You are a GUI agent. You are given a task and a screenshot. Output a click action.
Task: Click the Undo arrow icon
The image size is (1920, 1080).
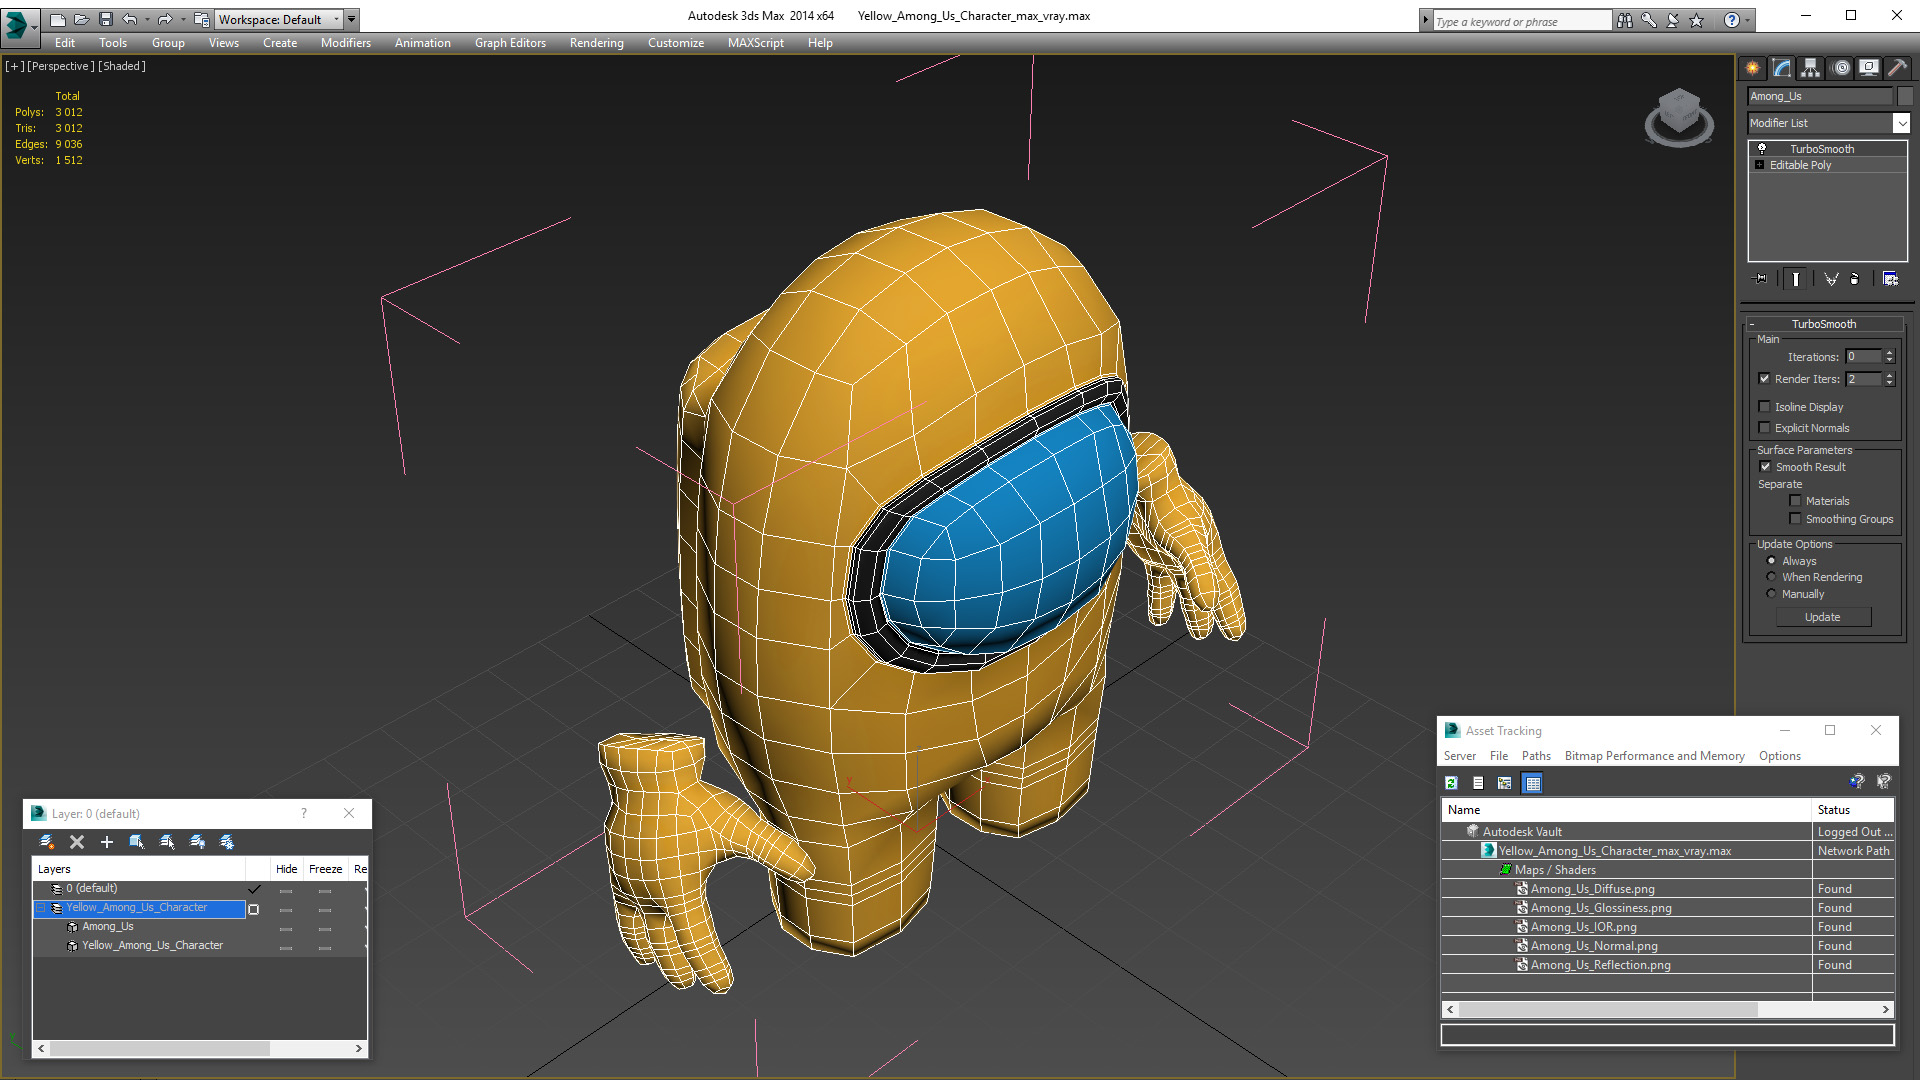tap(130, 19)
